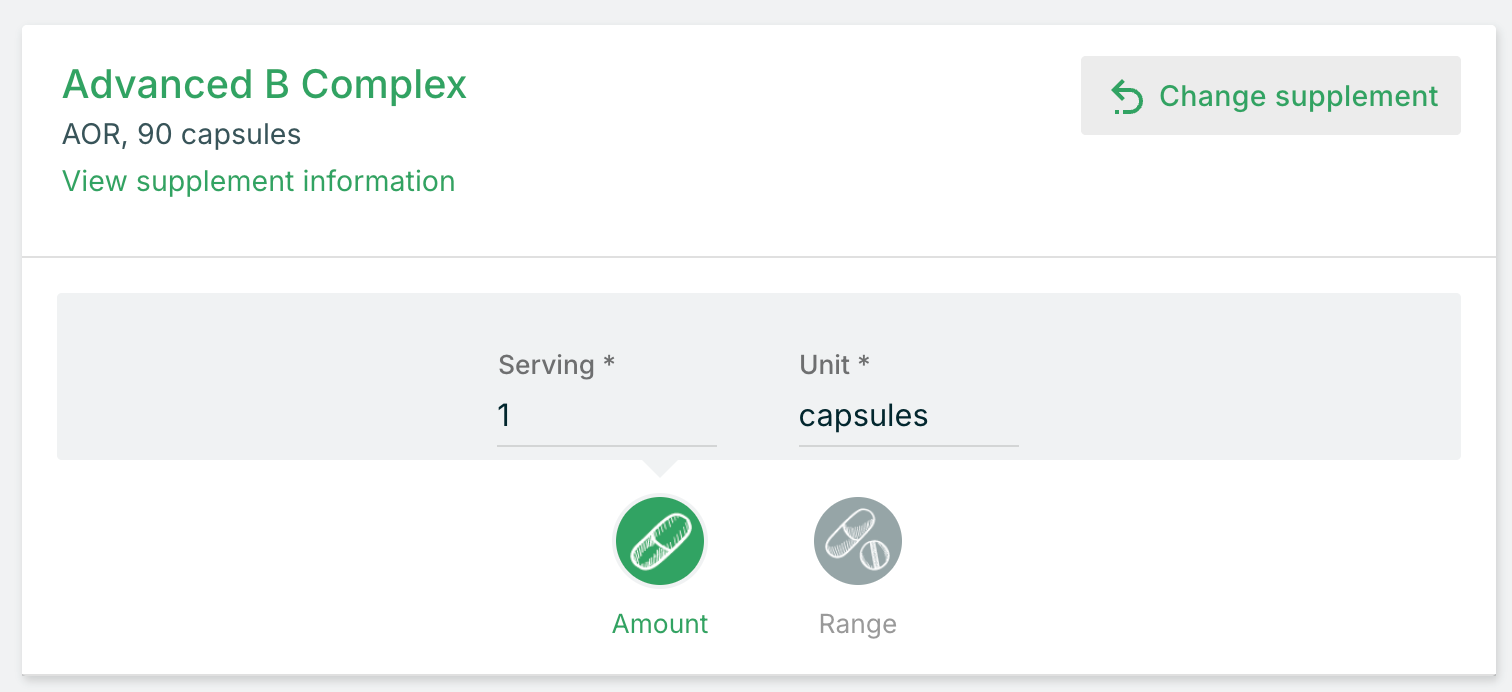Select the green Amount capsule icon
This screenshot has height=692, width=1512.
coord(660,541)
